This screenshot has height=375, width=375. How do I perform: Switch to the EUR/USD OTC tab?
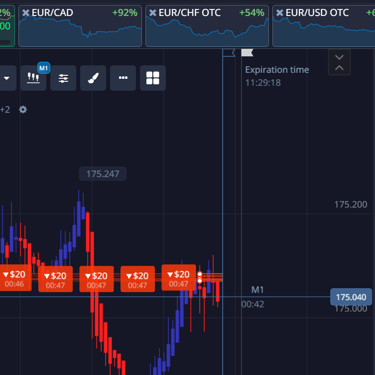pyautogui.click(x=324, y=26)
